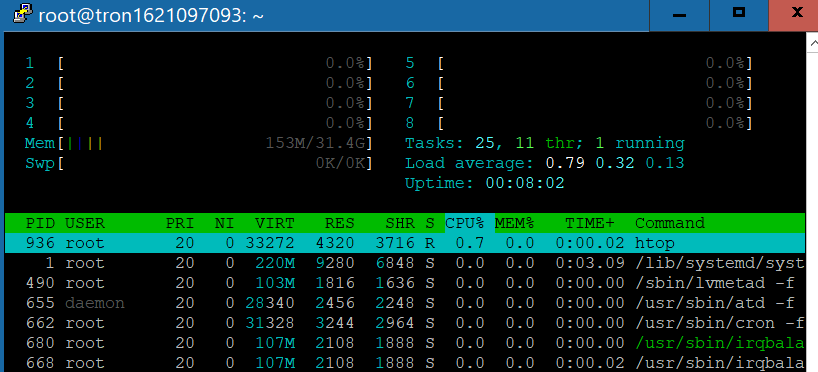Image resolution: width=818 pixels, height=372 pixels.
Task: Sort by the MEM% column header
Action: (514, 223)
